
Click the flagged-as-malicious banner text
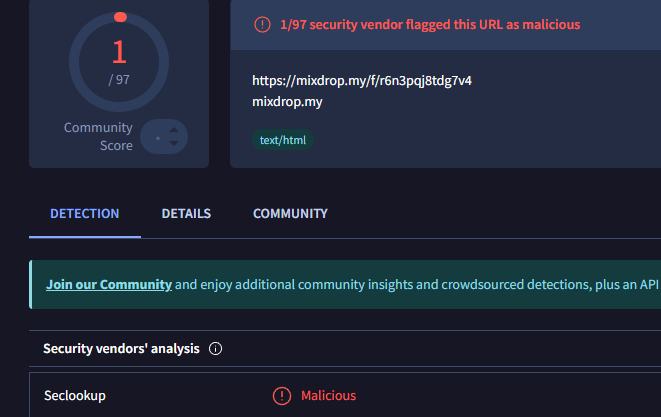(431, 24)
